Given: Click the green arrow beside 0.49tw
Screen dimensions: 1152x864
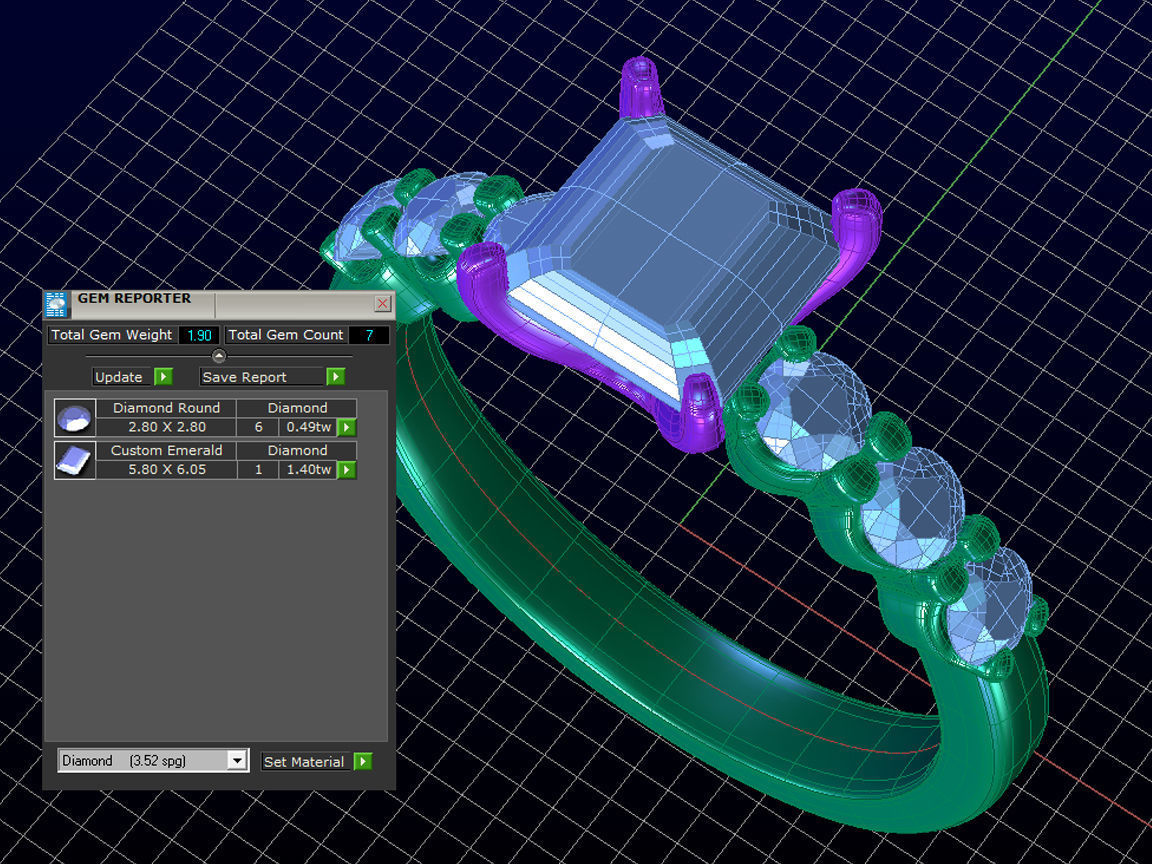Looking at the screenshot, I should point(347,428).
